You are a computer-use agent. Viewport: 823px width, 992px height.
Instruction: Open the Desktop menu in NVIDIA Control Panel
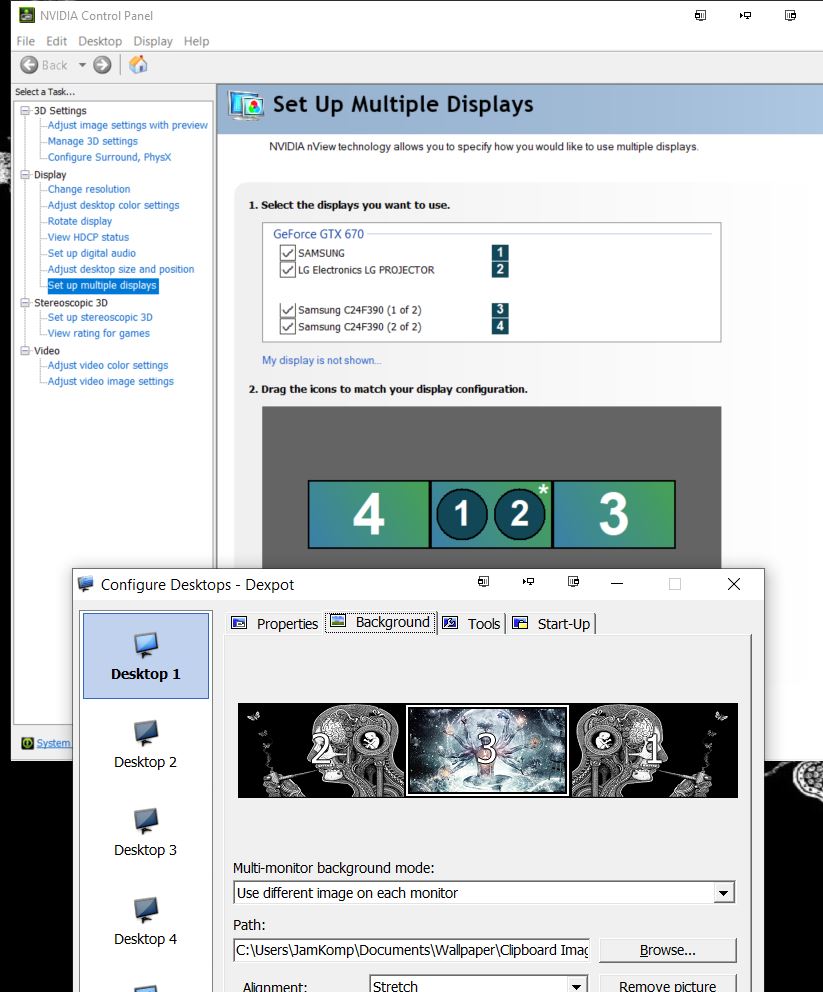[x=100, y=41]
